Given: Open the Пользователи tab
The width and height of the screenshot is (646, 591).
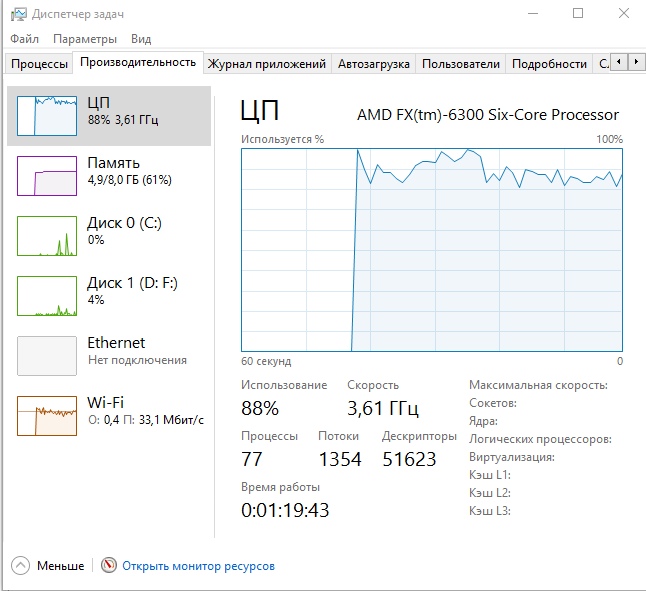Looking at the screenshot, I should [x=460, y=64].
